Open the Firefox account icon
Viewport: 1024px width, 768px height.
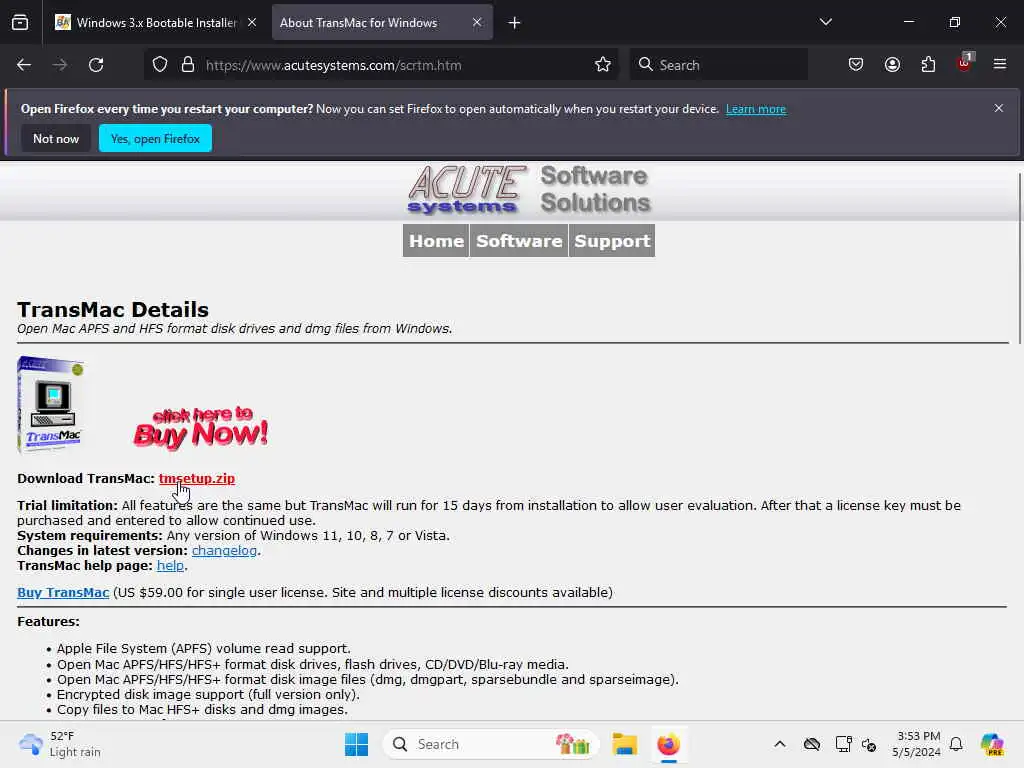click(893, 65)
